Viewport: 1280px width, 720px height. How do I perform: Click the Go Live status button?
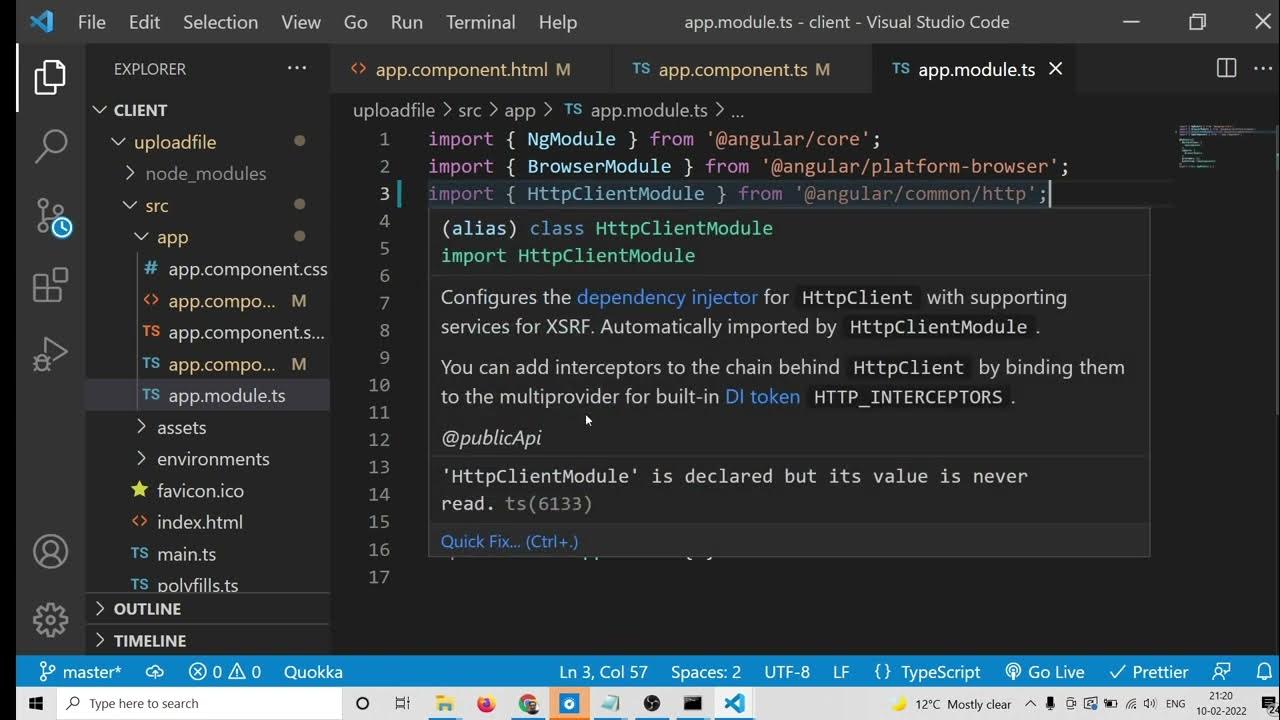(x=1045, y=672)
